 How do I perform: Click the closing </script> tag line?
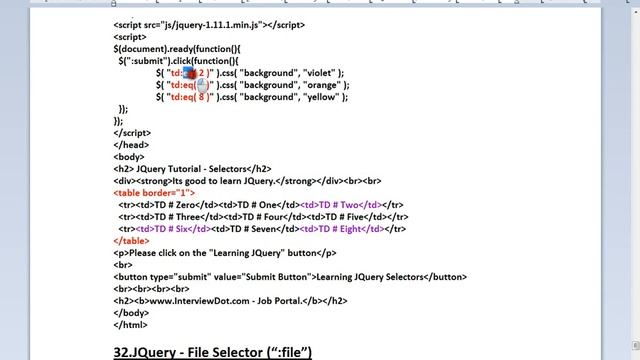click(132, 133)
